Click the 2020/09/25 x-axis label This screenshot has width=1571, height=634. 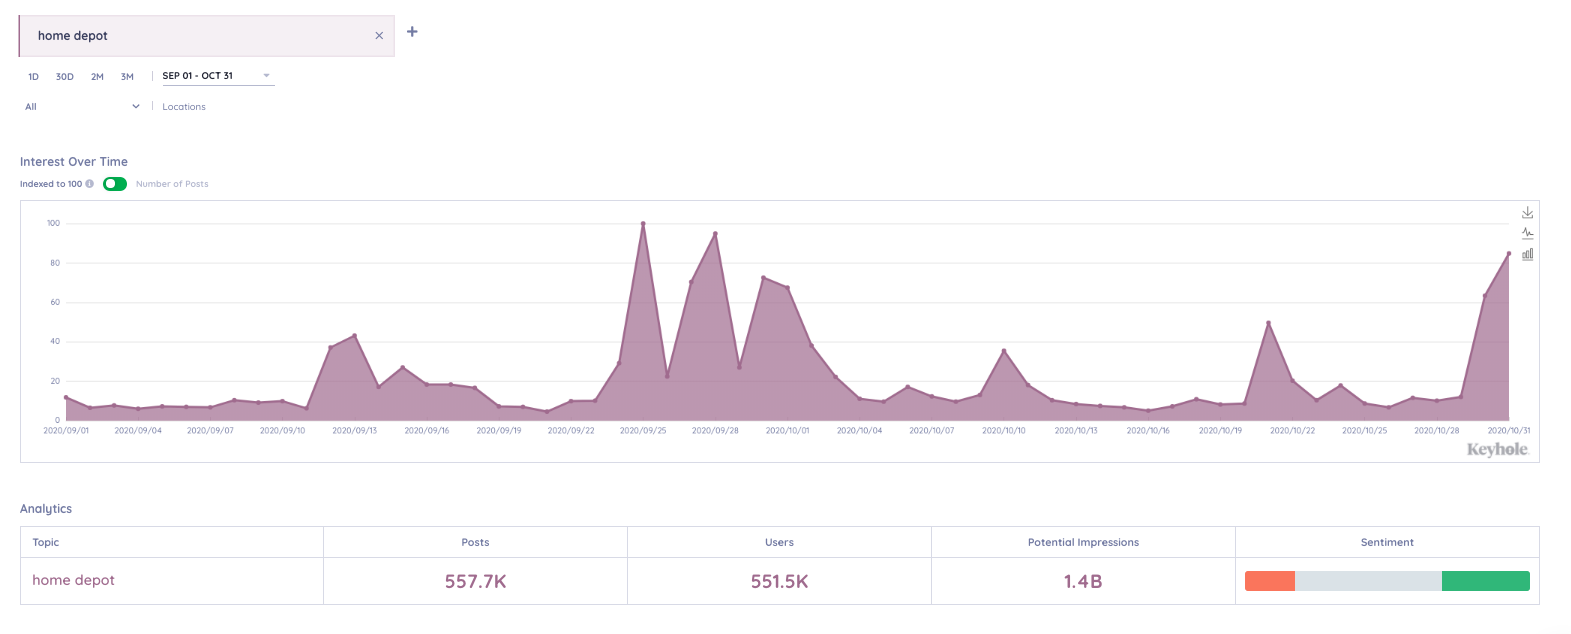[643, 431]
